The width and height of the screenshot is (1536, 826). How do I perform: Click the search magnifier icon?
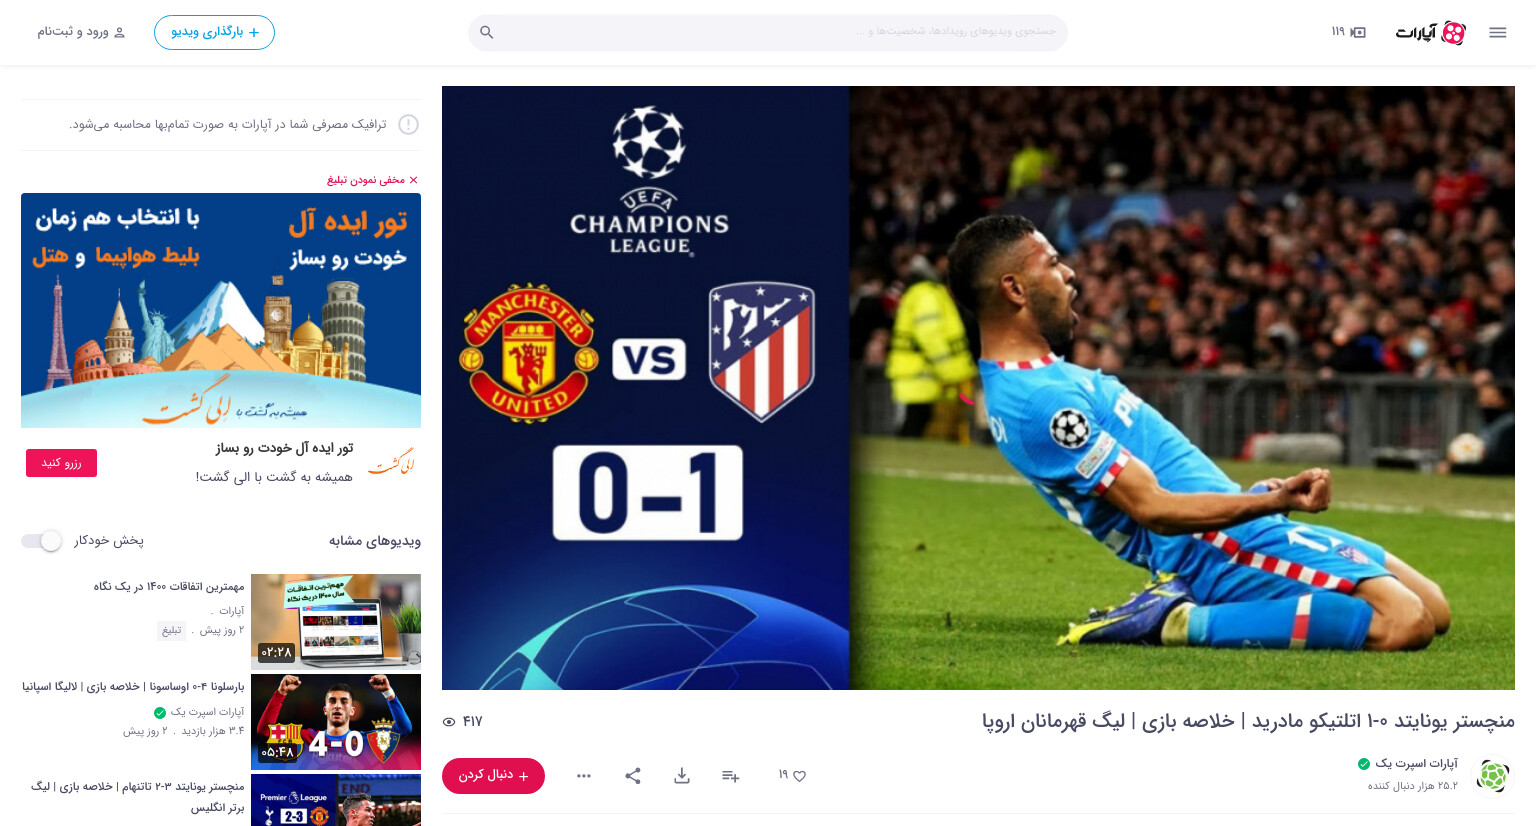coord(487,33)
